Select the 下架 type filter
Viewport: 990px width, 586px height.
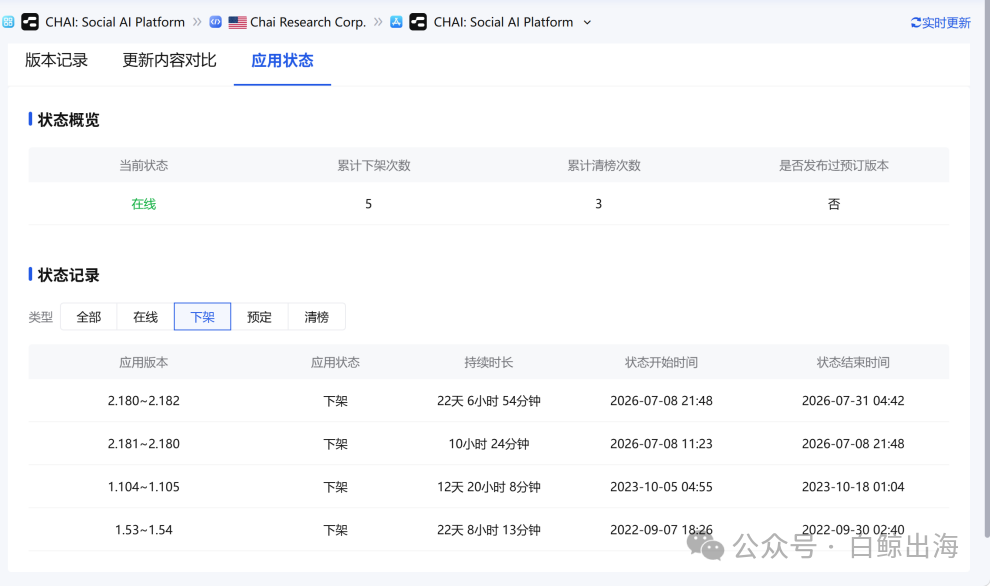pyautogui.click(x=202, y=317)
